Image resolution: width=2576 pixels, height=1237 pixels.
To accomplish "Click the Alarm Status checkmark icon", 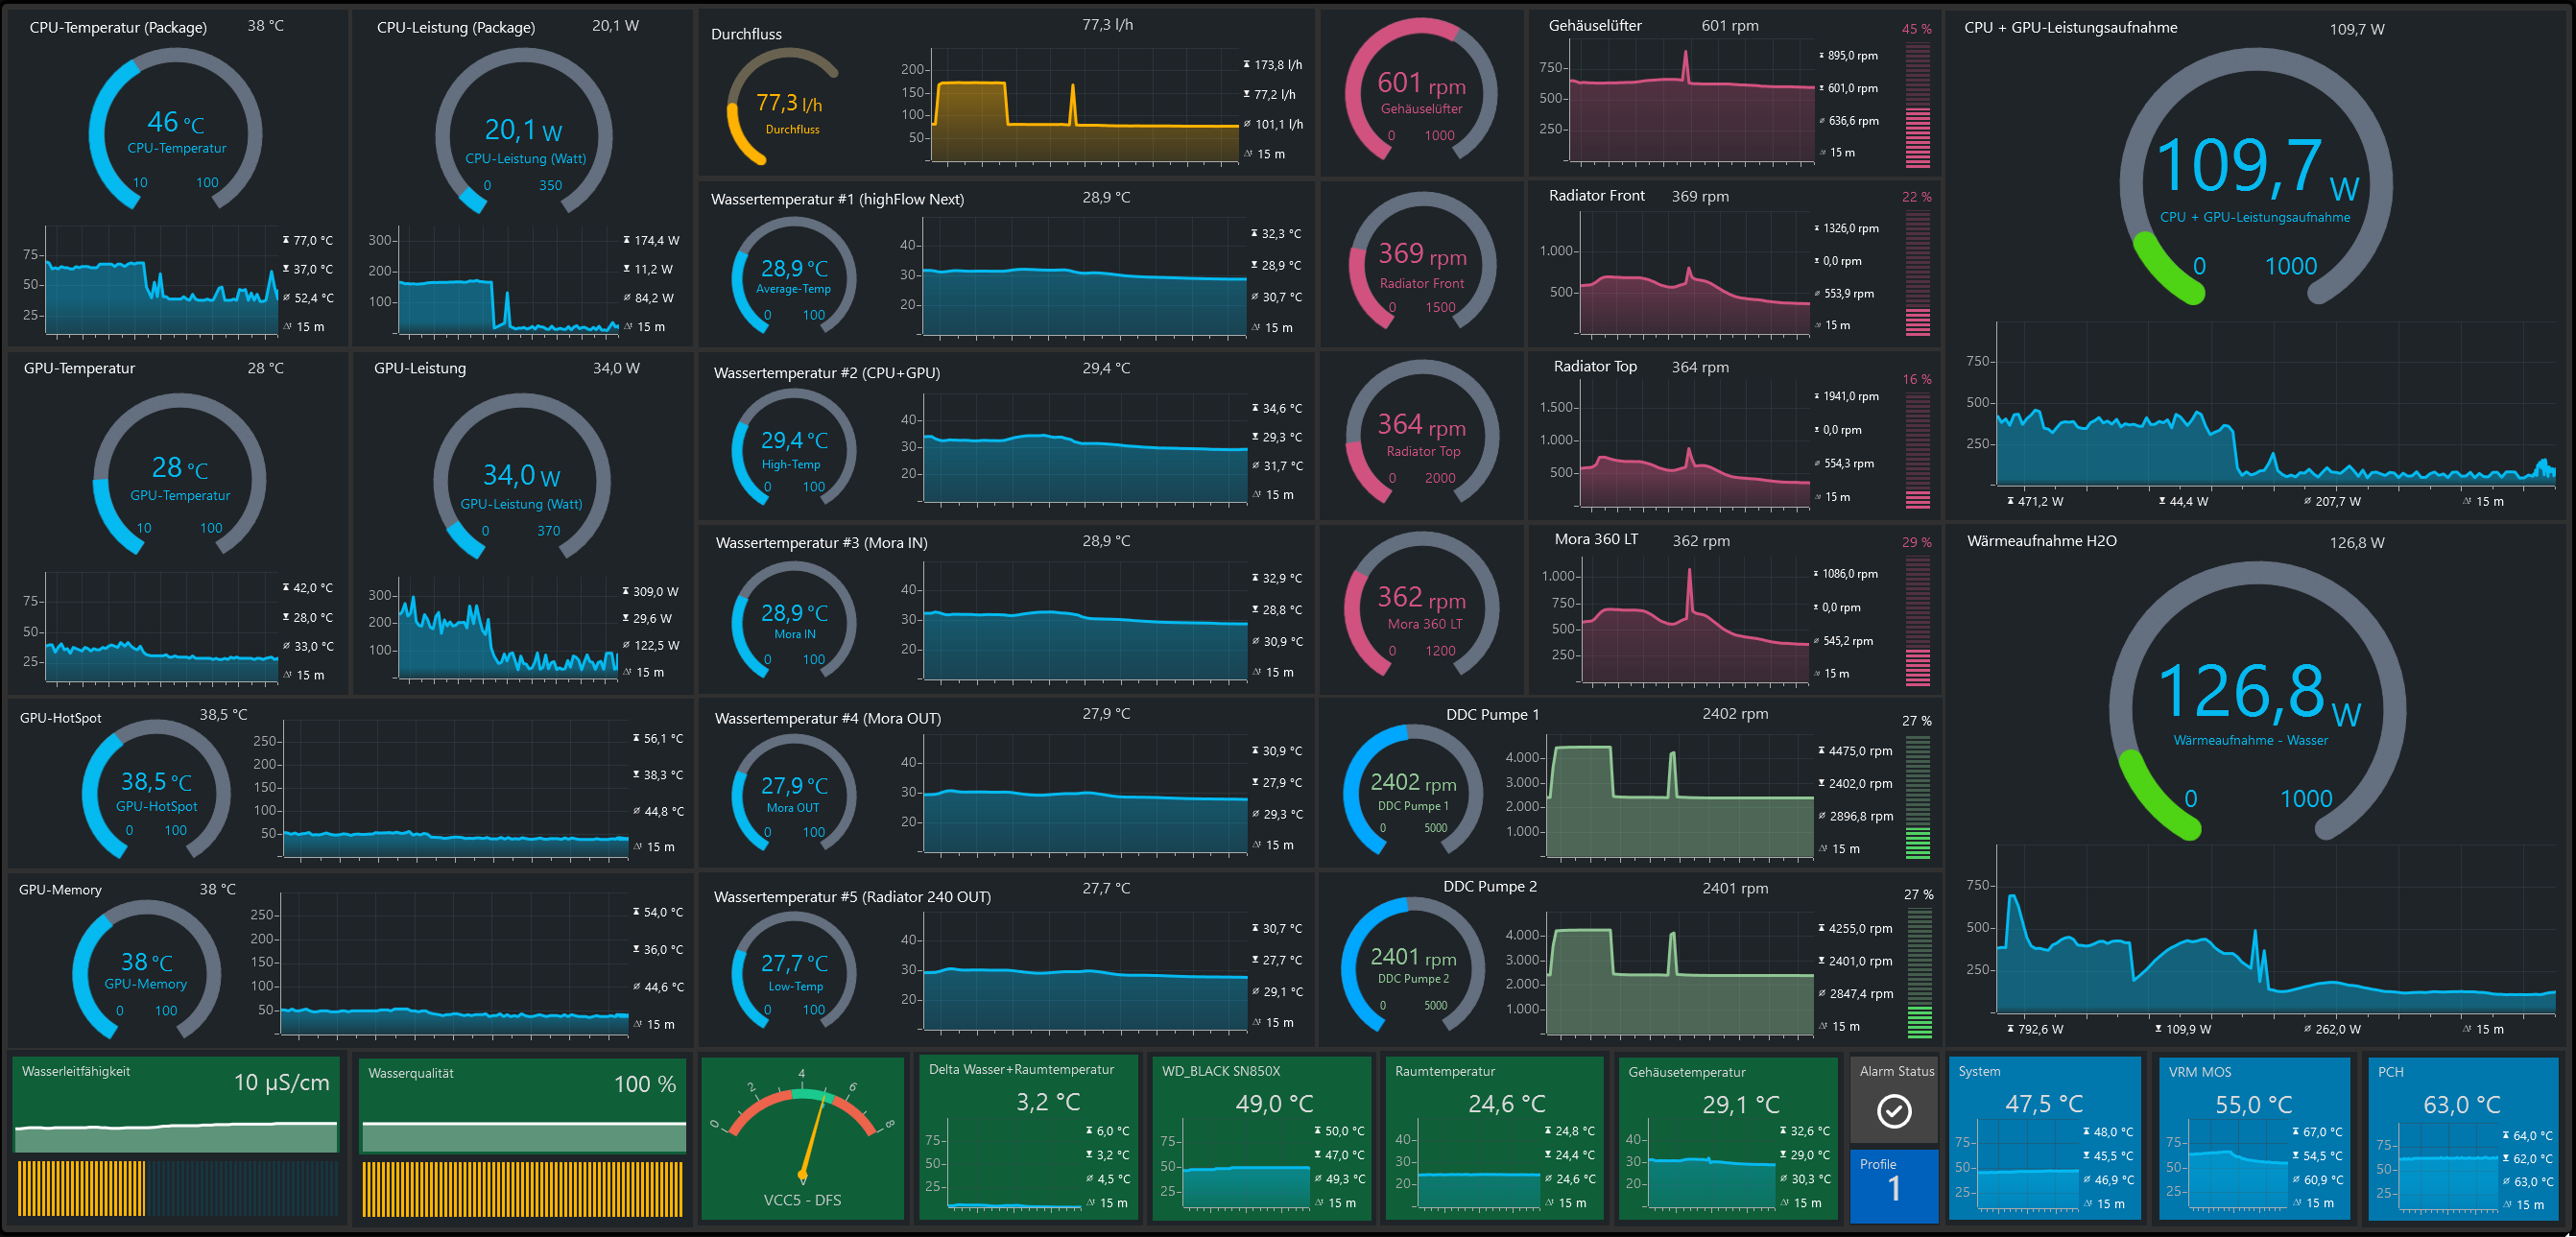I will tap(1893, 1111).
